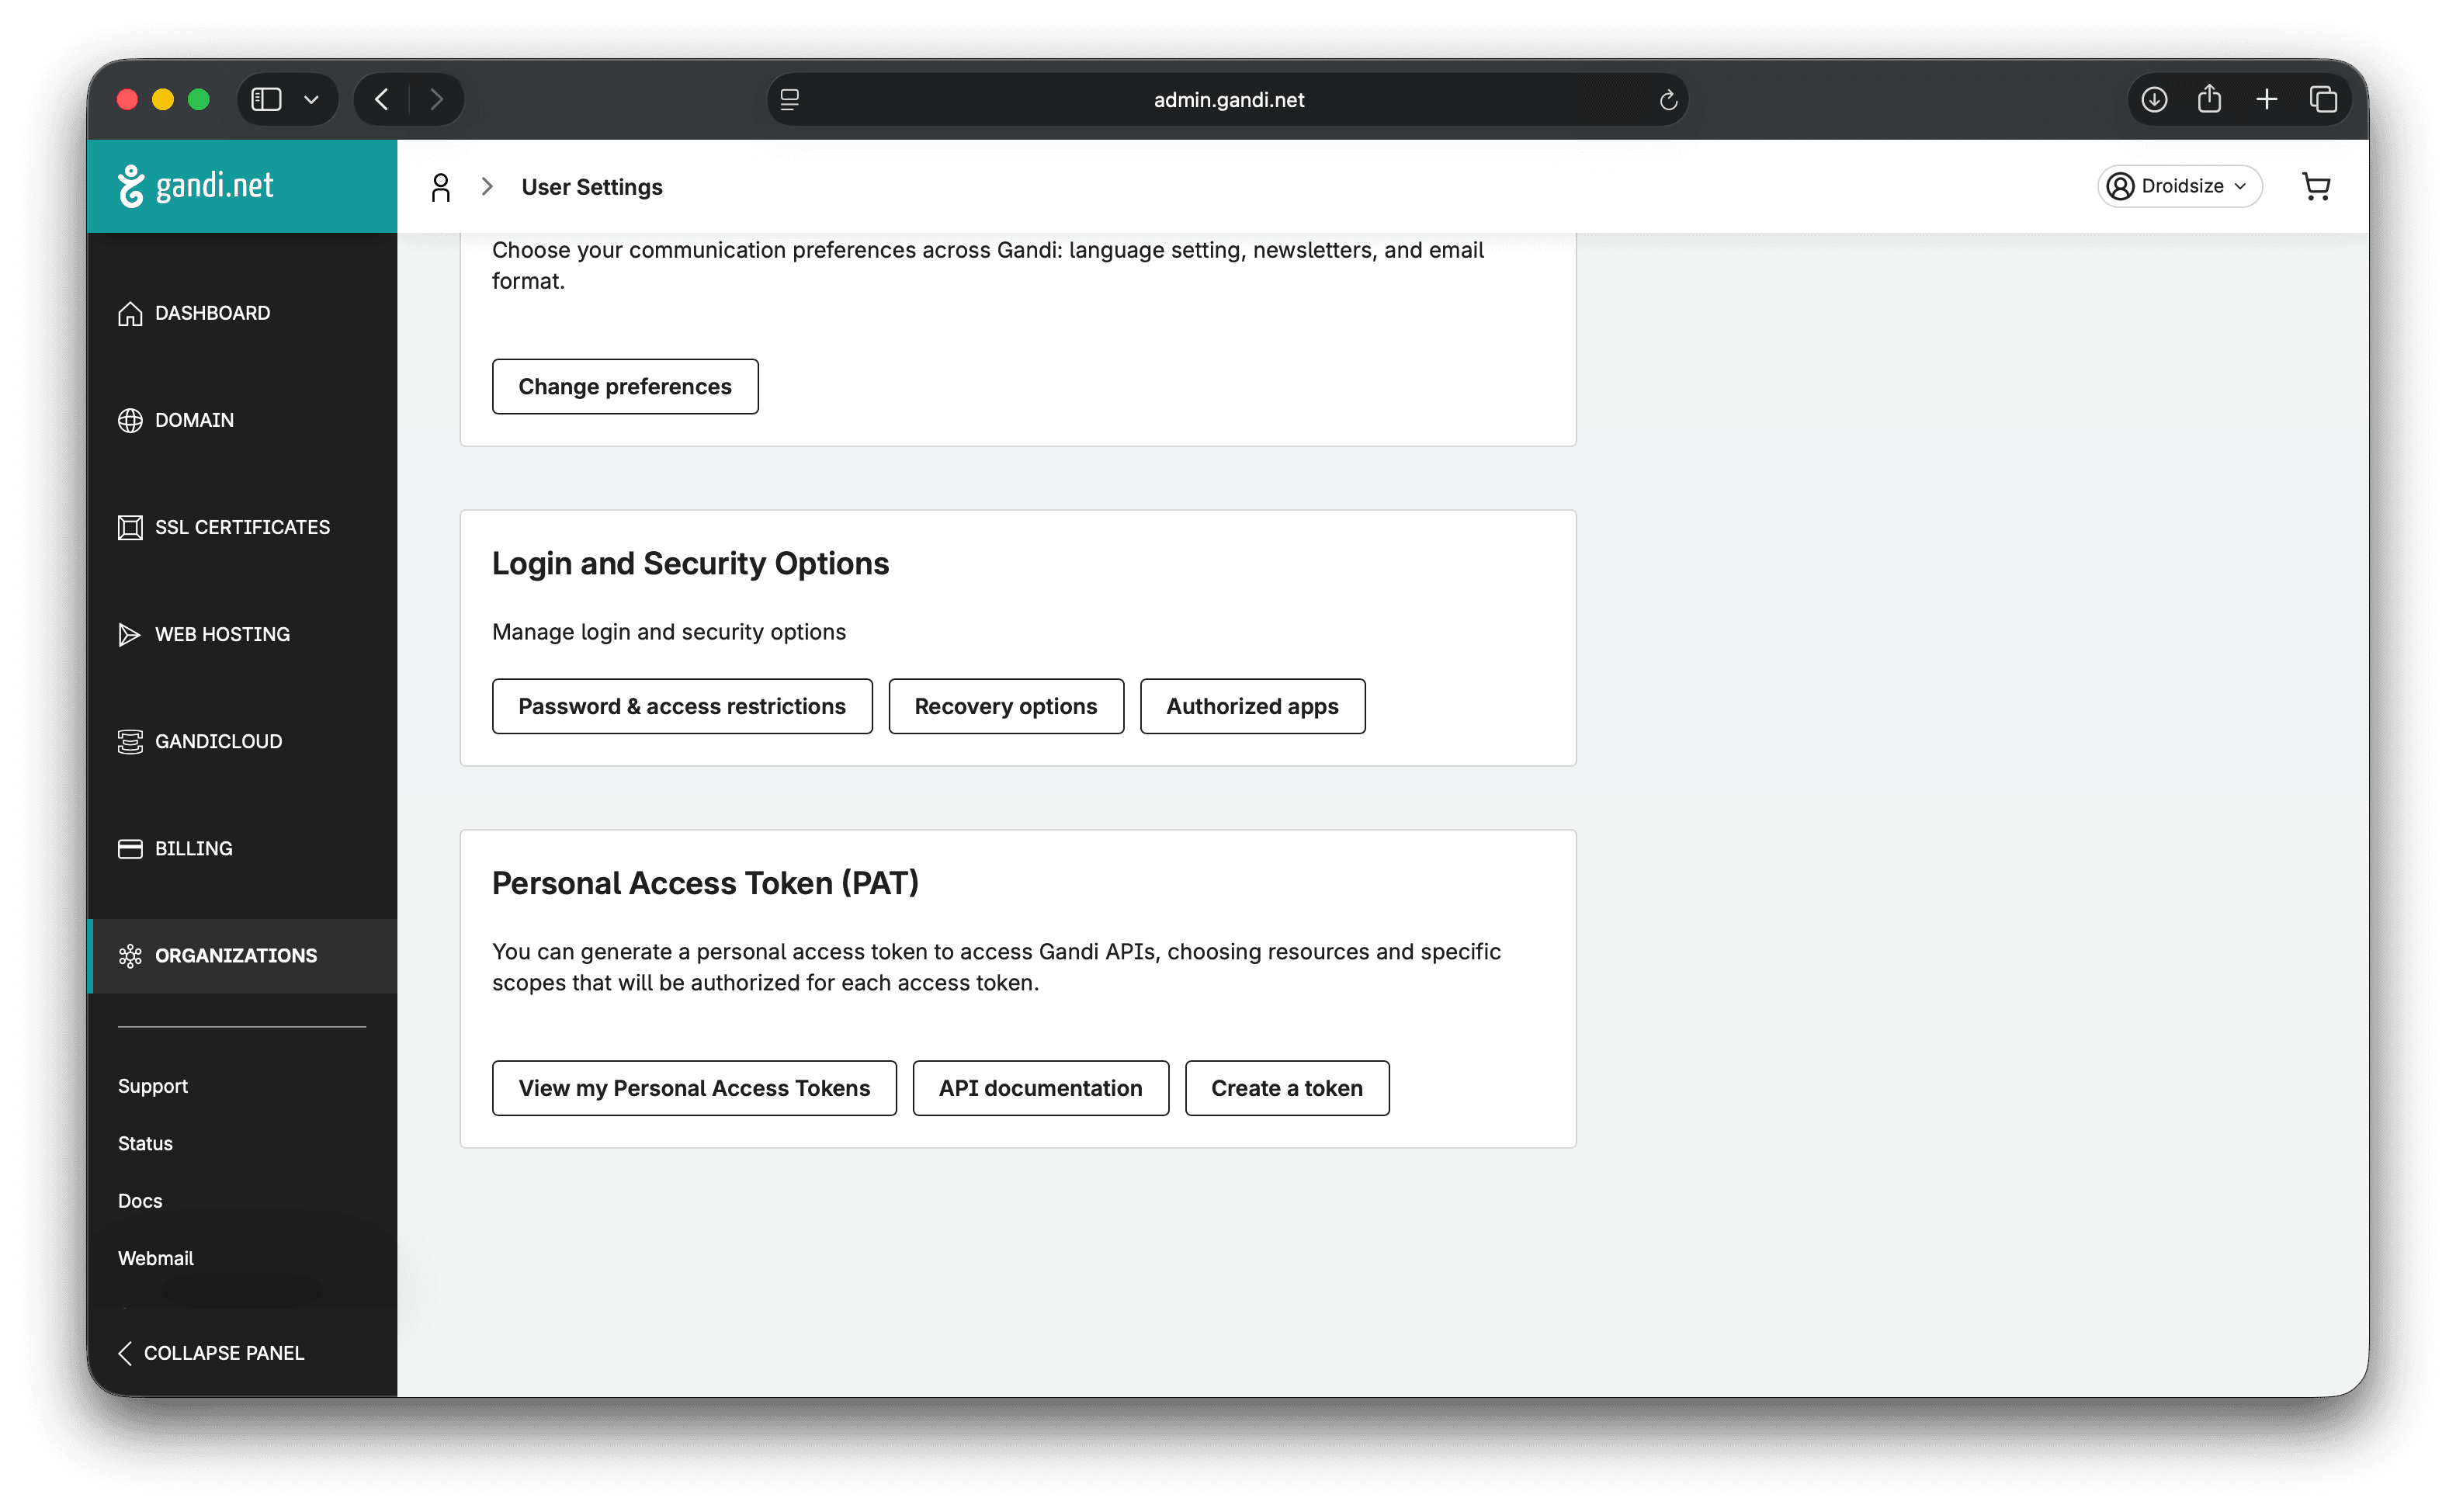This screenshot has width=2456, height=1512.
Task: Open Safari downloads icon
Action: click(x=2154, y=100)
